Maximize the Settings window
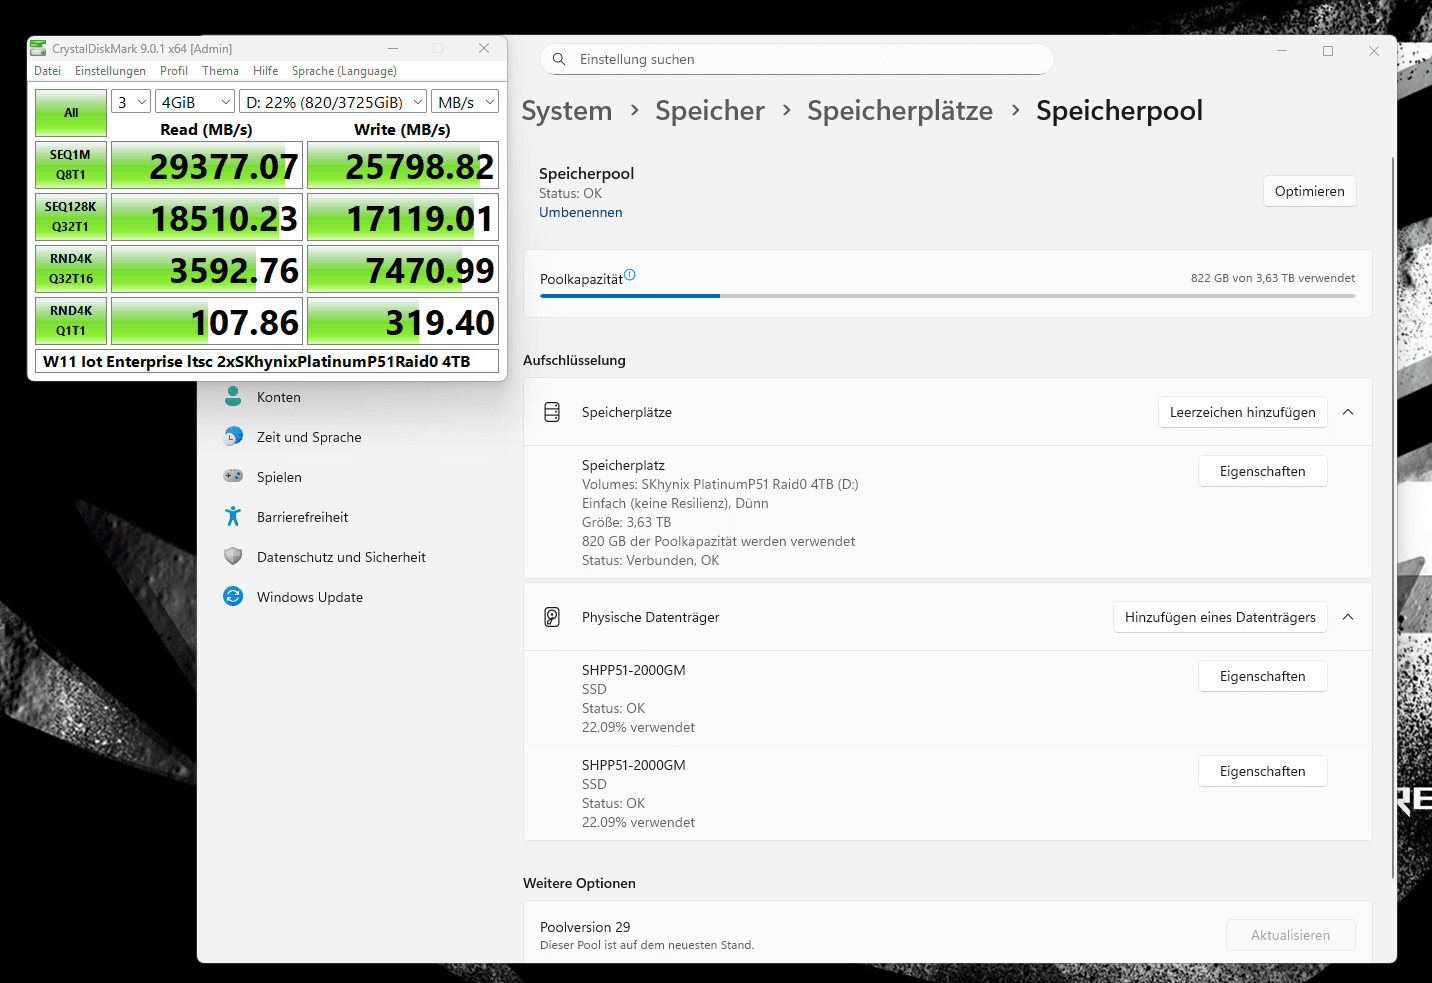 click(x=1328, y=51)
